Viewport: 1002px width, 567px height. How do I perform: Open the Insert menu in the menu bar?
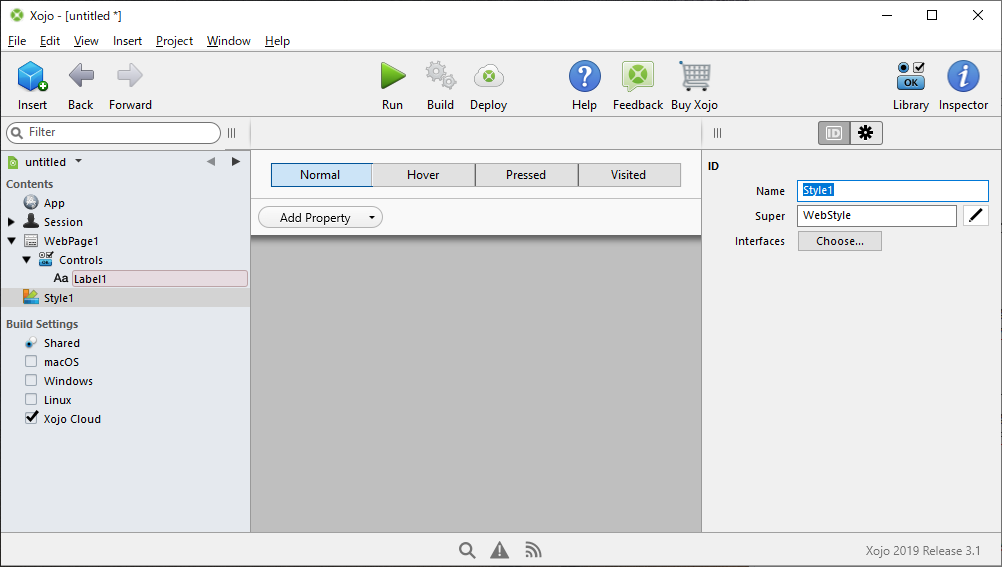(127, 41)
